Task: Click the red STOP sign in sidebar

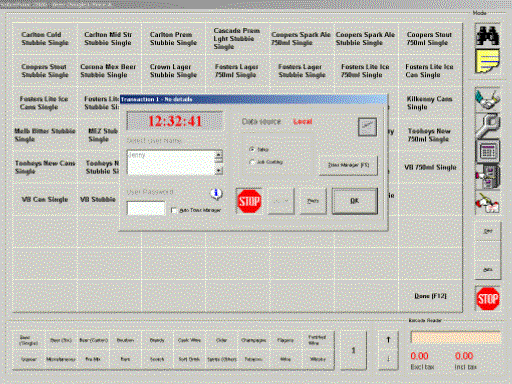Action: [488, 298]
